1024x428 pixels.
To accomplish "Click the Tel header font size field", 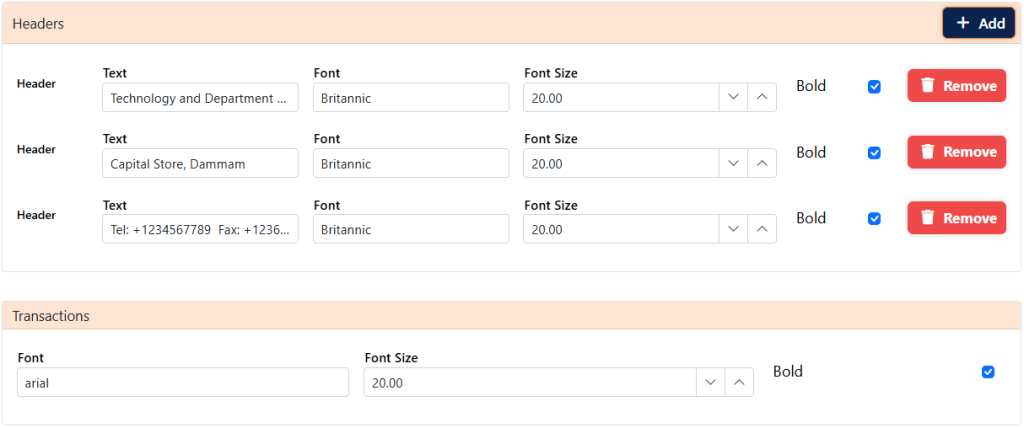I will pos(620,230).
